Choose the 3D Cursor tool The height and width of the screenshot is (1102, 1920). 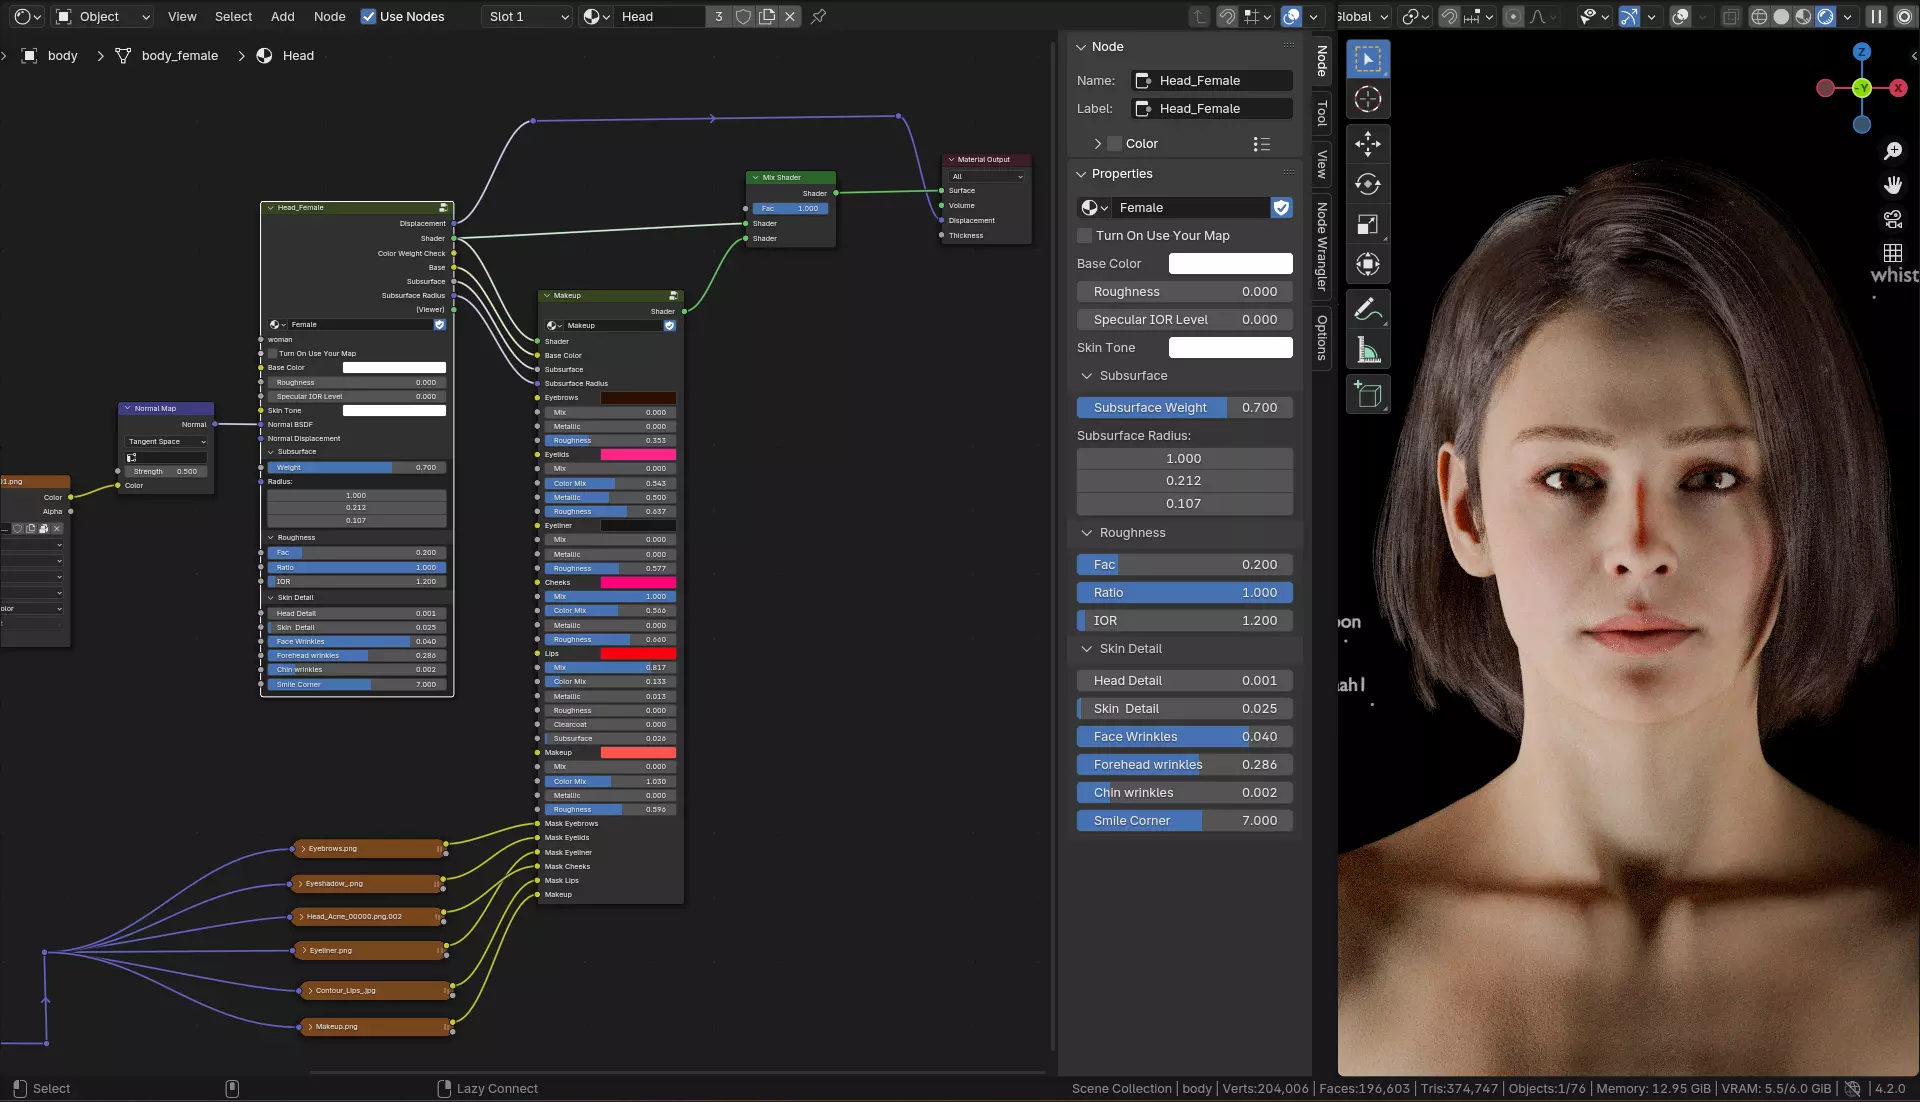1367,99
